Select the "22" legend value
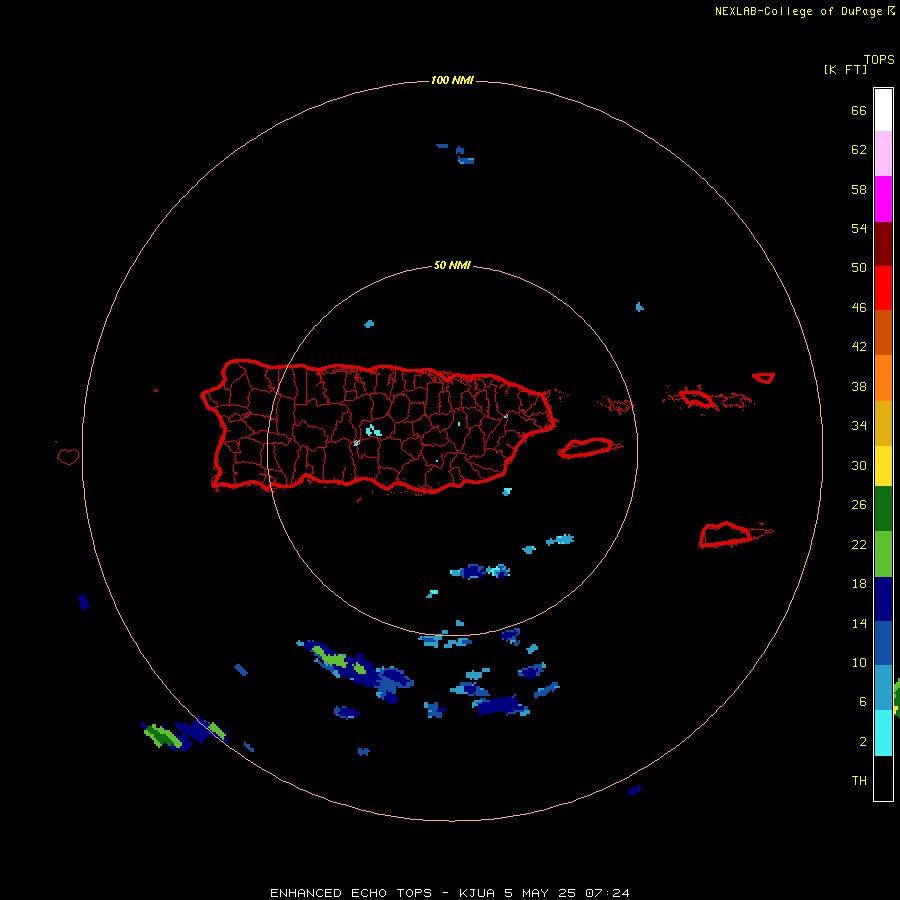The height and width of the screenshot is (900, 900). click(x=859, y=545)
